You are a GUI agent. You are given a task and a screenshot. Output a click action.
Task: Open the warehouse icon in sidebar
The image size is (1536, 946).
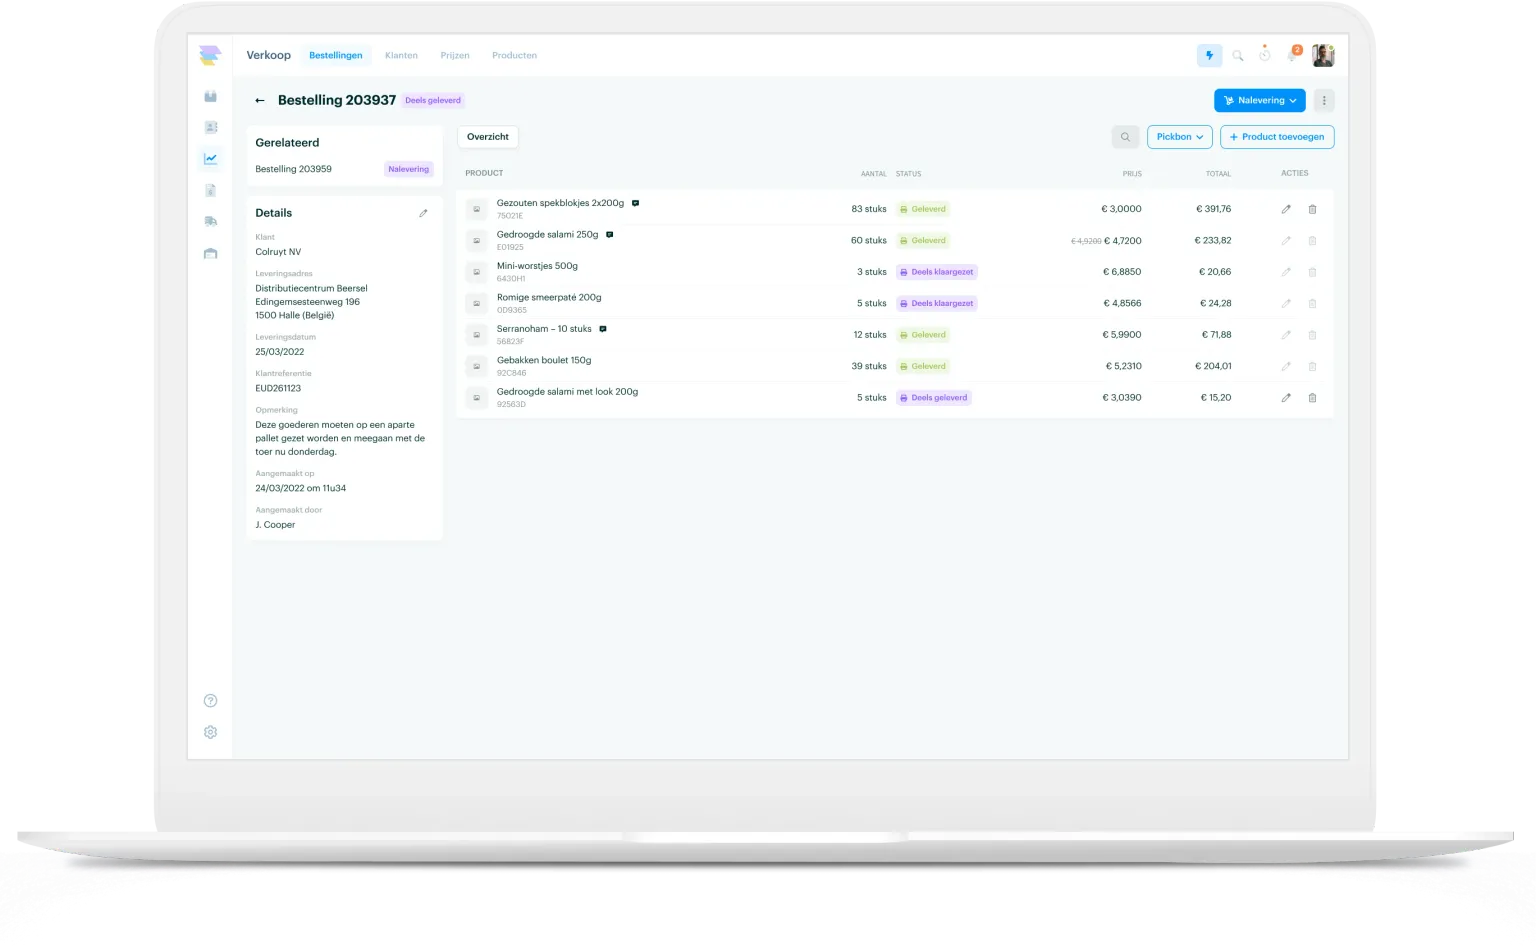pos(210,254)
